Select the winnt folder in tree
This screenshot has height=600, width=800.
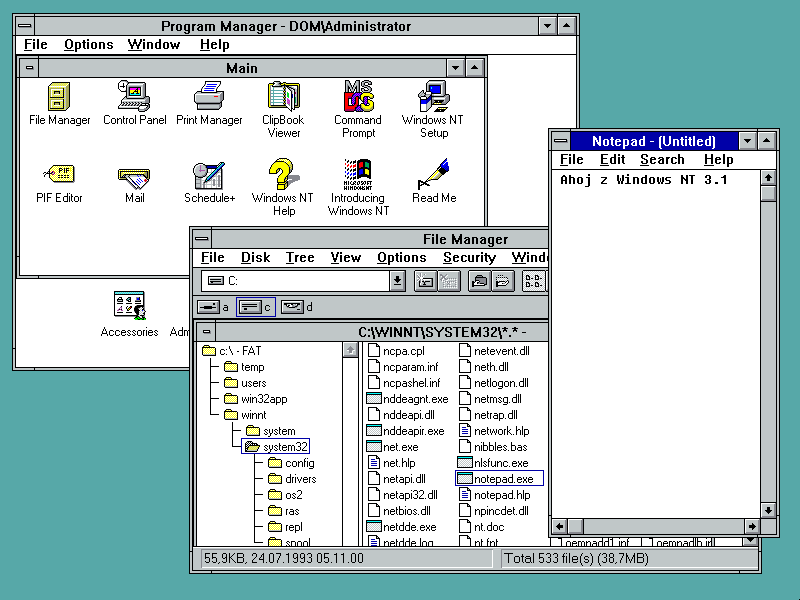point(253,415)
